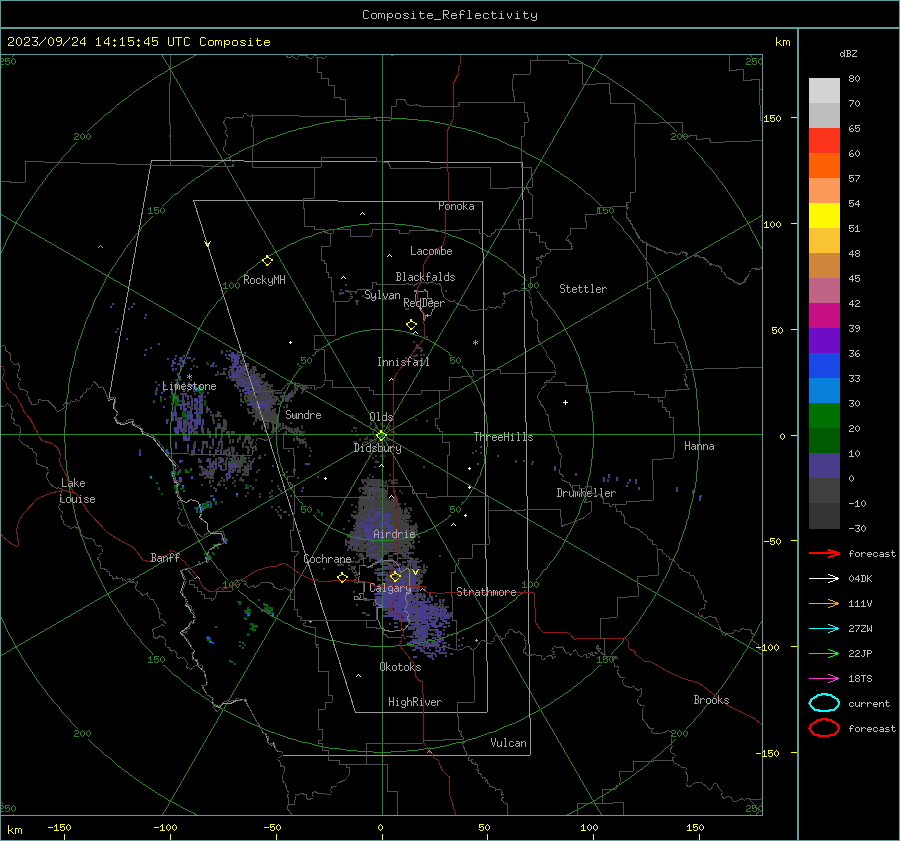Click the blue 36 dBZ color swatch

(x=824, y=365)
